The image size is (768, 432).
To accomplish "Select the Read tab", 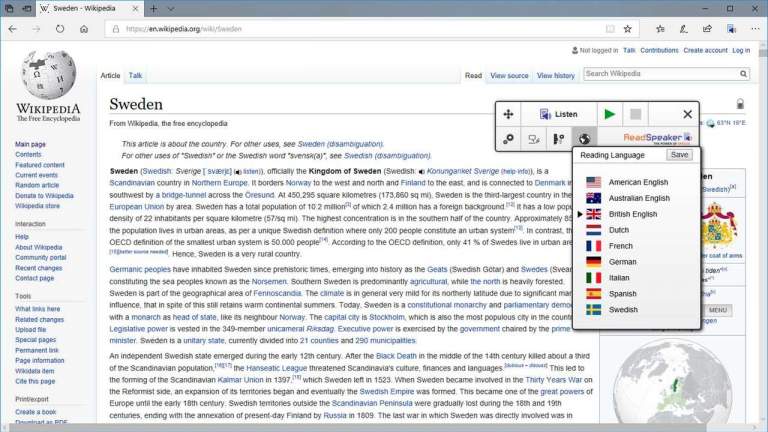I will pos(473,75).
